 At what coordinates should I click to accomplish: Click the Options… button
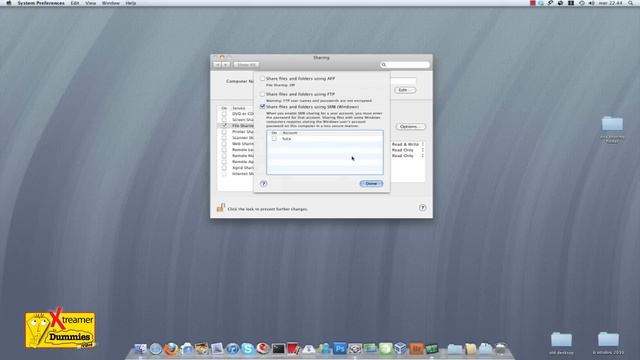point(410,127)
